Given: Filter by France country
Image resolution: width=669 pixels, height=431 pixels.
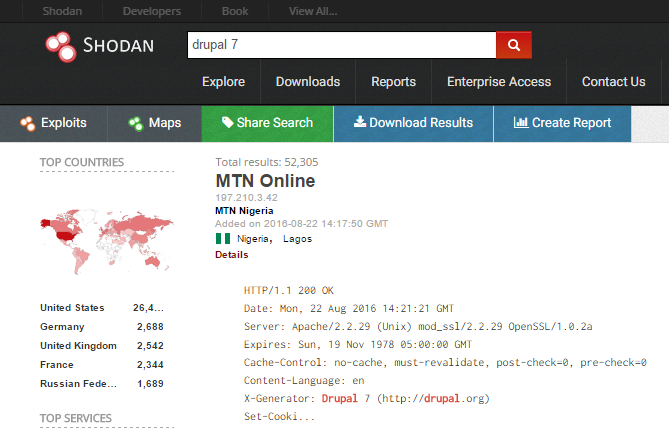Looking at the screenshot, I should pos(57,365).
